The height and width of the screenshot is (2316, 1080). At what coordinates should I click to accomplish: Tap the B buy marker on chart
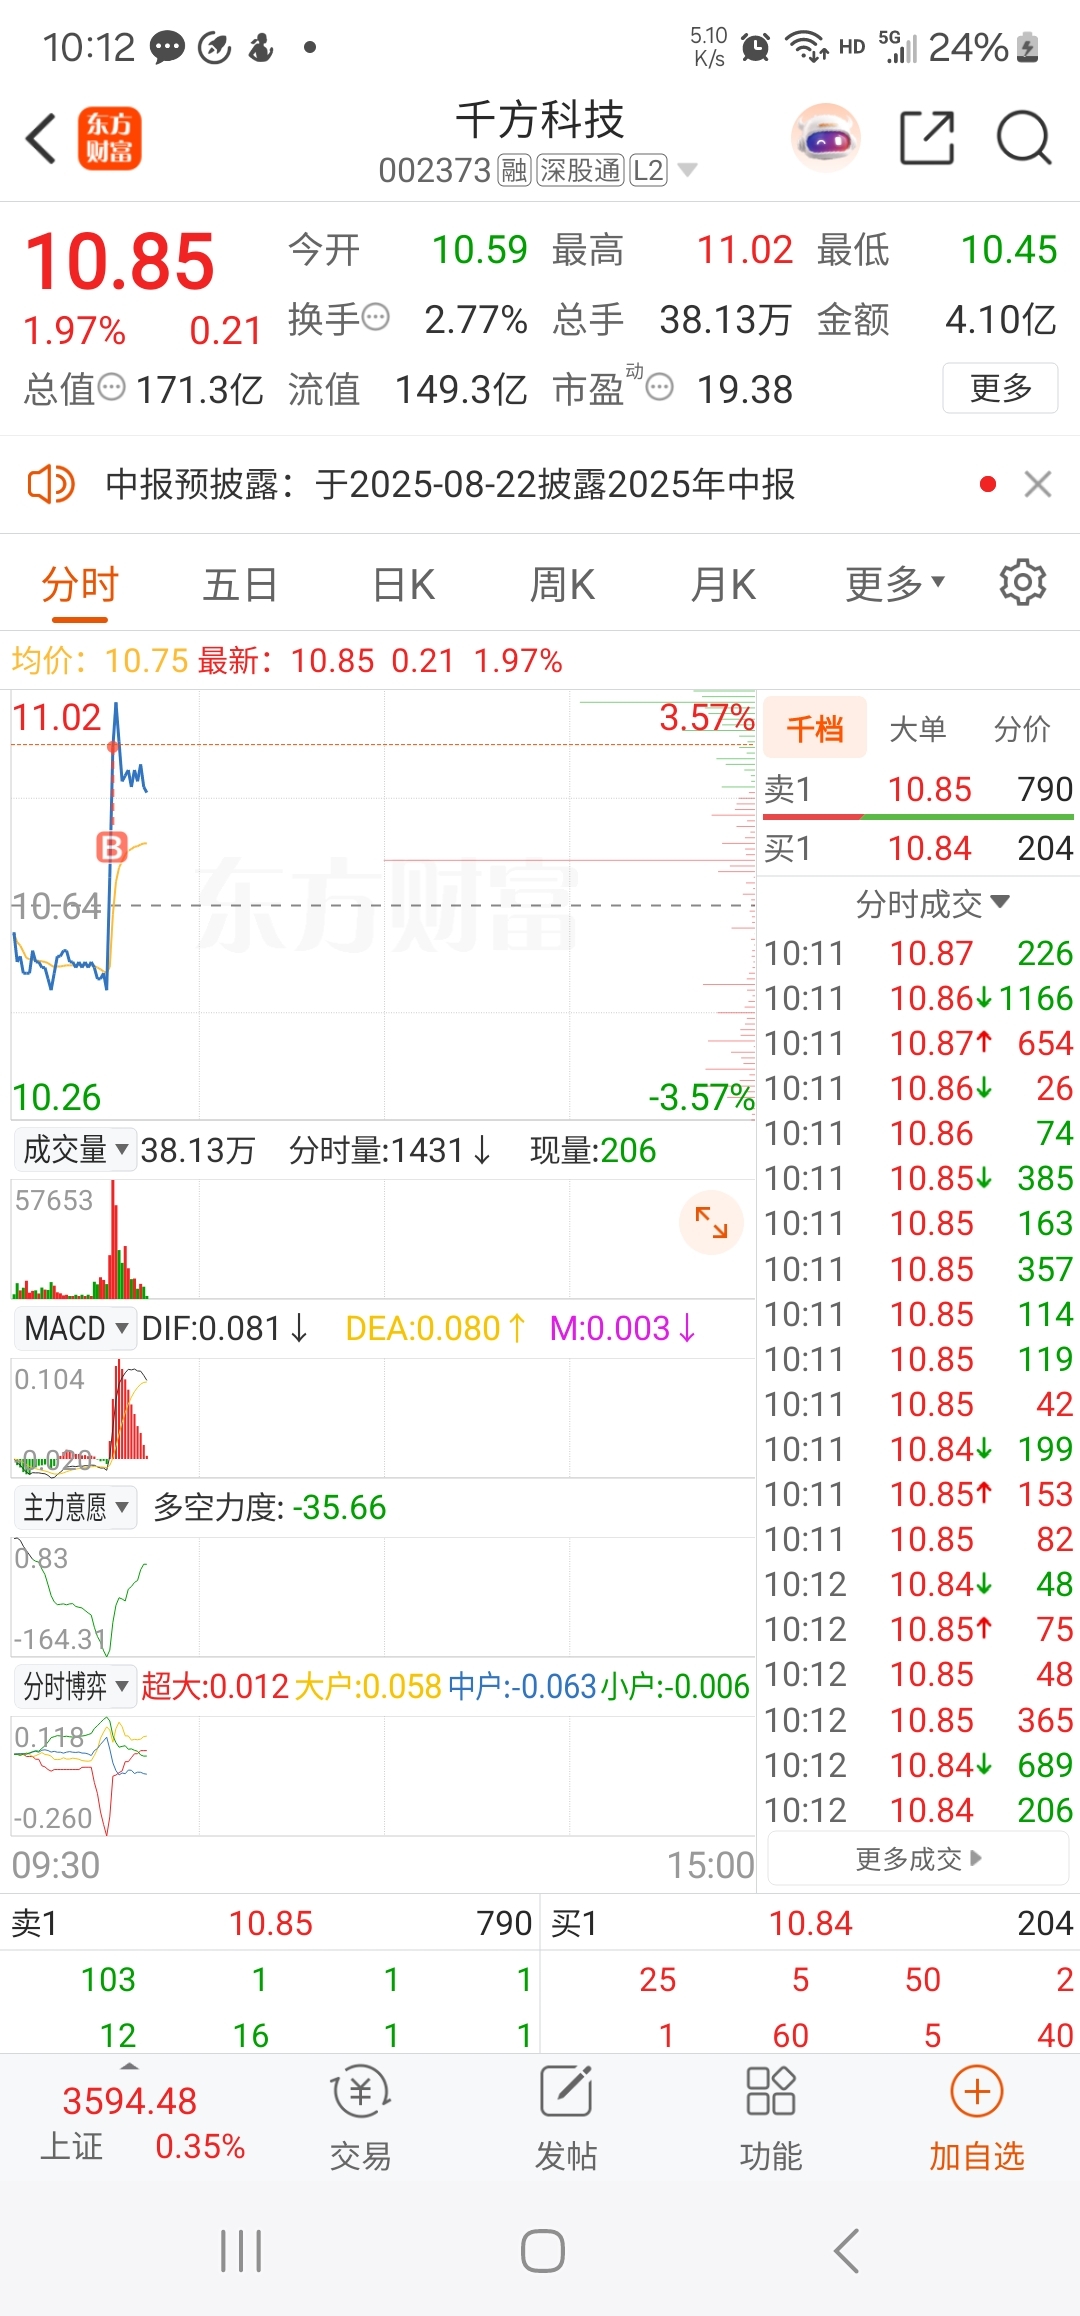tap(112, 848)
